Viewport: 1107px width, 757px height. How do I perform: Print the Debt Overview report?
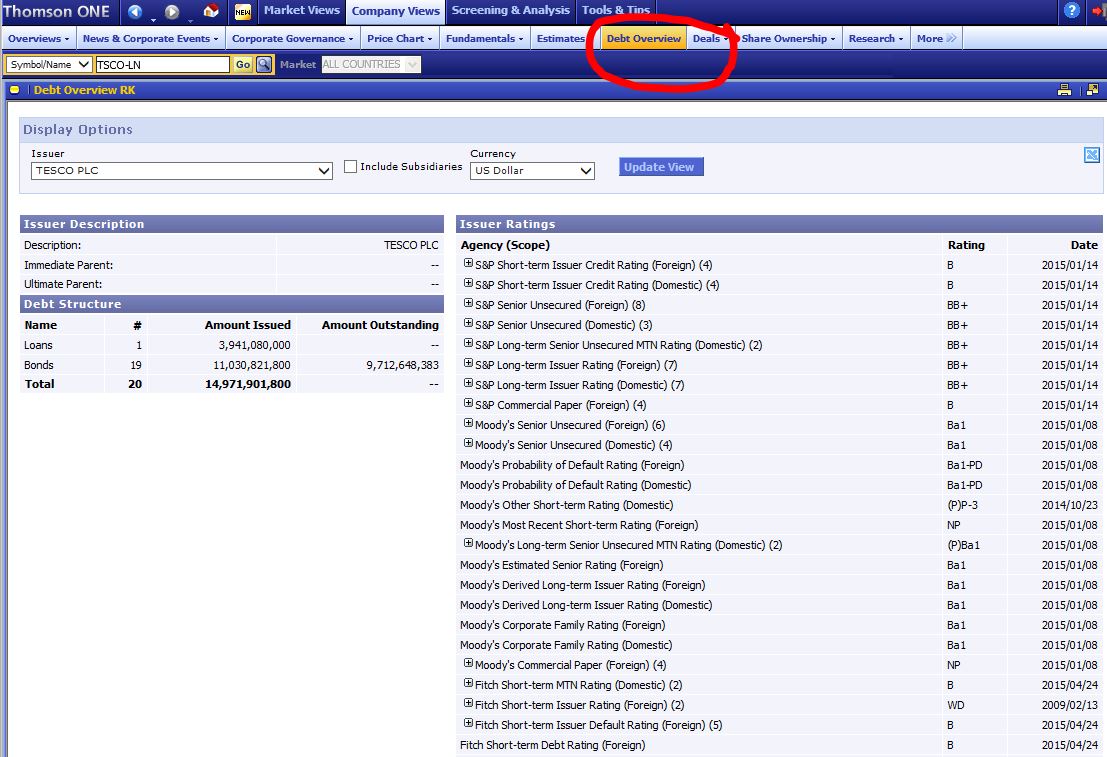click(x=1065, y=90)
